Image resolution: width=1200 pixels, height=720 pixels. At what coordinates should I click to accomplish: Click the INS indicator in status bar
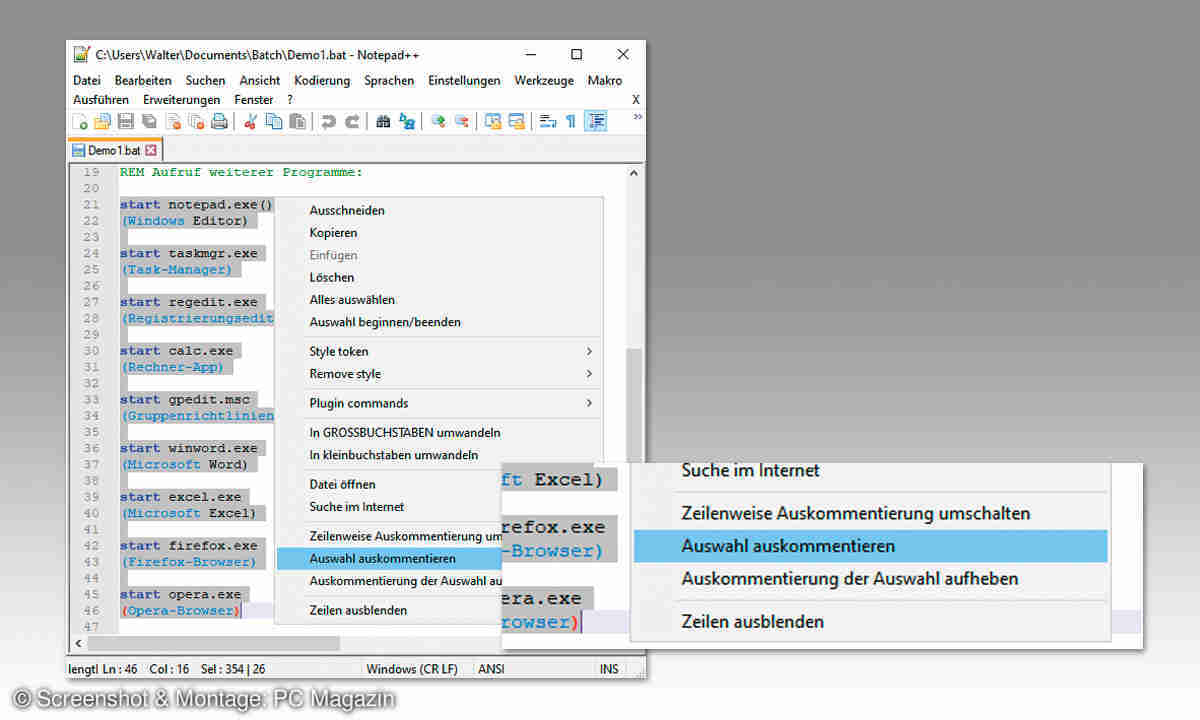[x=609, y=669]
